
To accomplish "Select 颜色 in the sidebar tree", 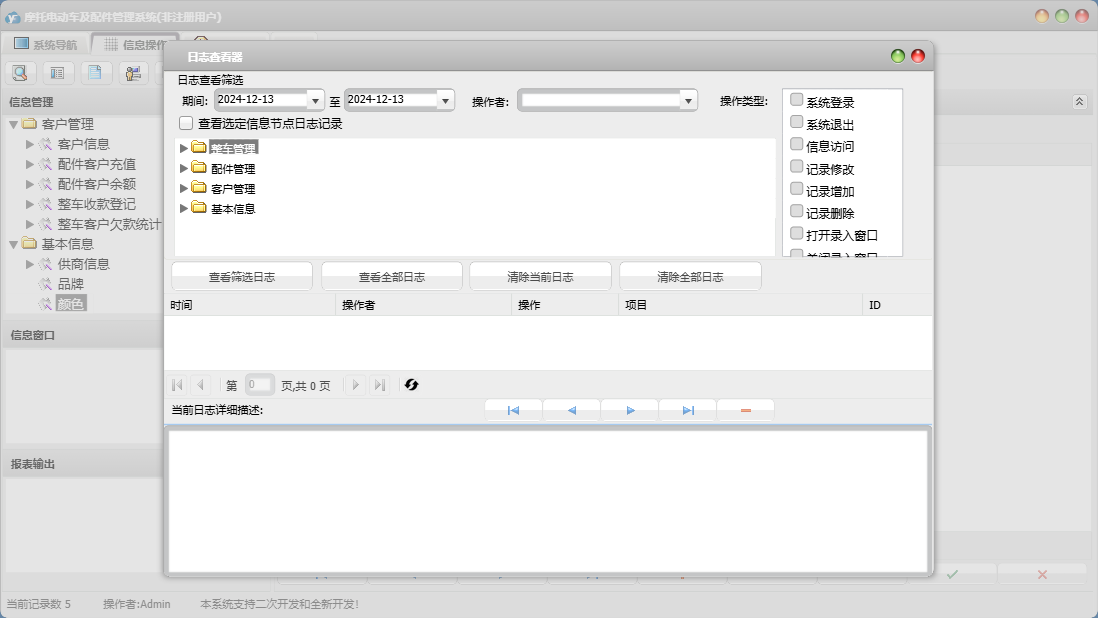I will pyautogui.click(x=71, y=304).
